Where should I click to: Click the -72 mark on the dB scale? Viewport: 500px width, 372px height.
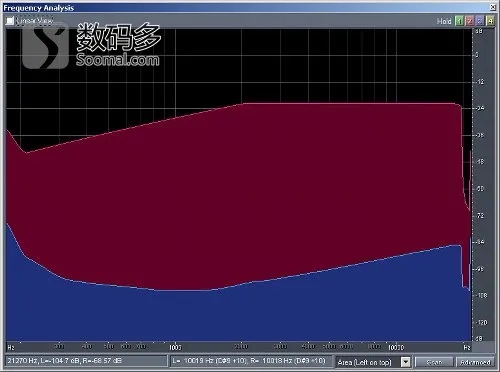click(480, 215)
